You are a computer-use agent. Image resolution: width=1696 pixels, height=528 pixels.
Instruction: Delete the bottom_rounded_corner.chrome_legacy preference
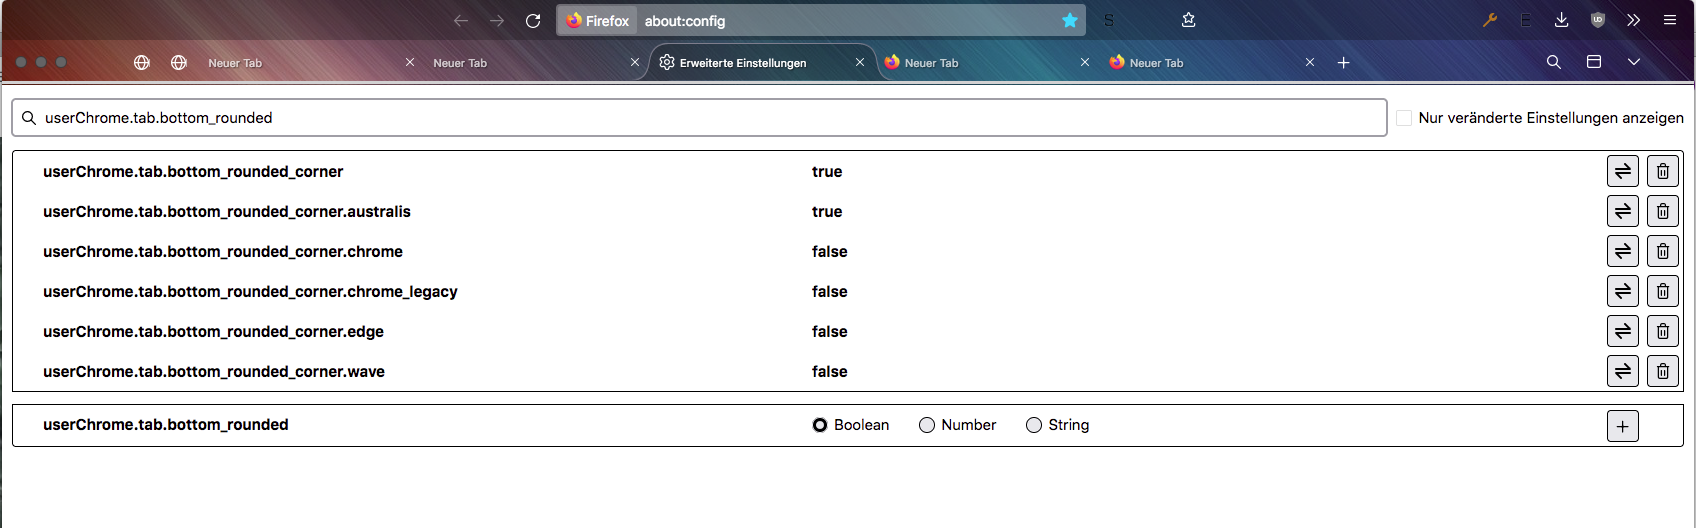[x=1663, y=291]
